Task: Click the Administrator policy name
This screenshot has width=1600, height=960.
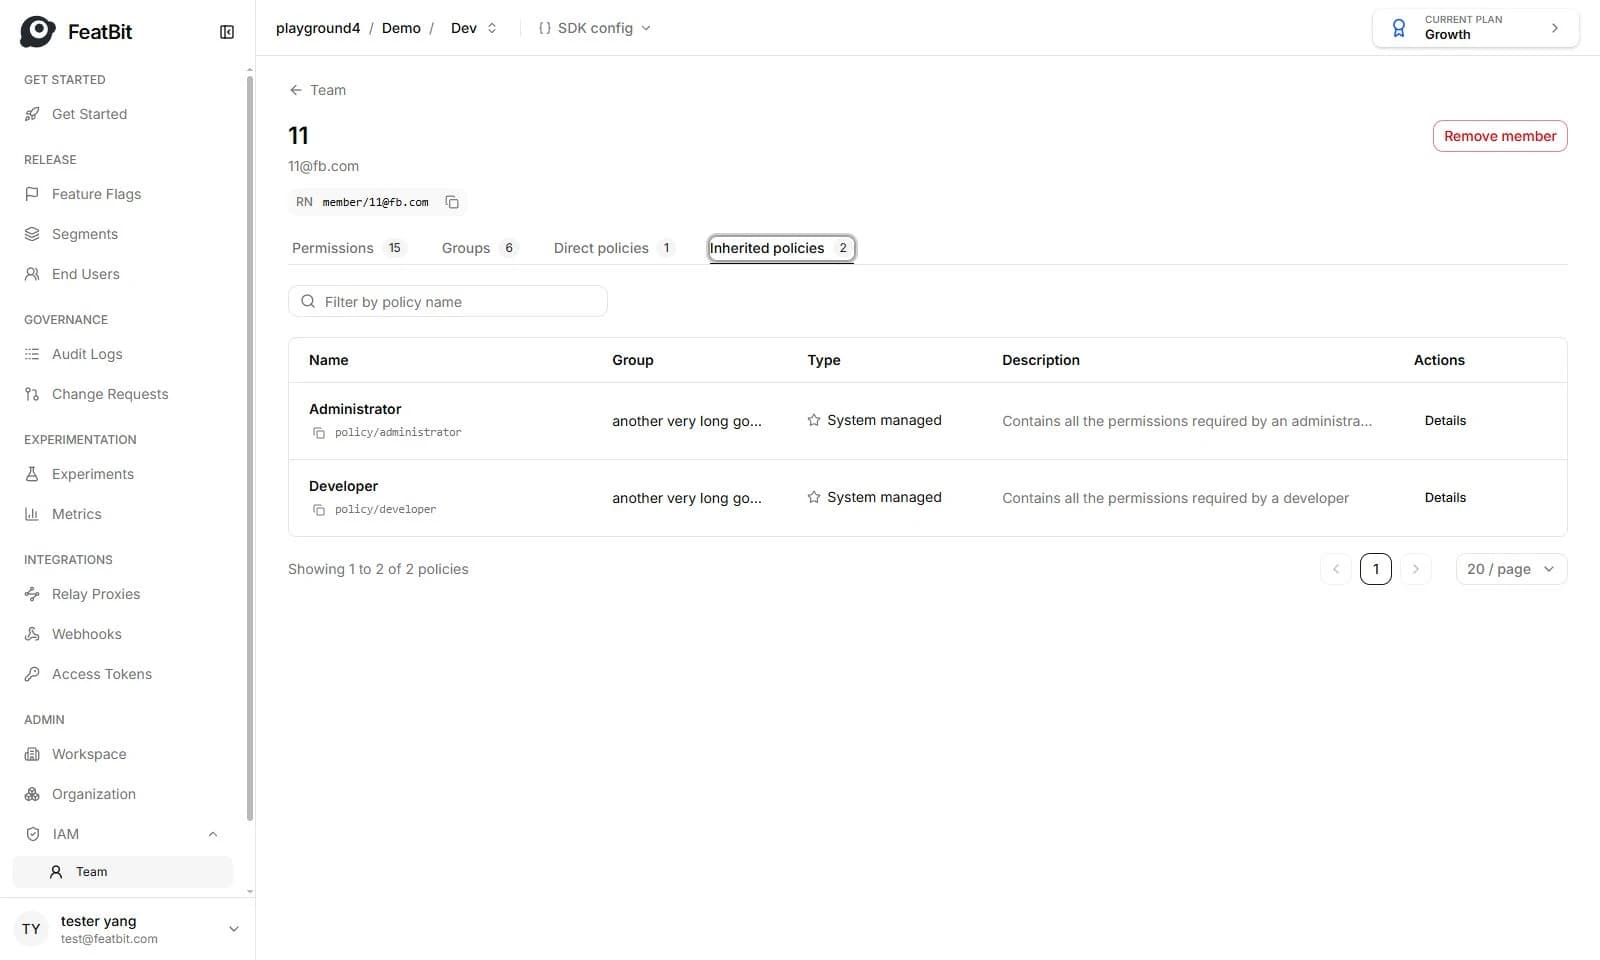Action: point(355,409)
